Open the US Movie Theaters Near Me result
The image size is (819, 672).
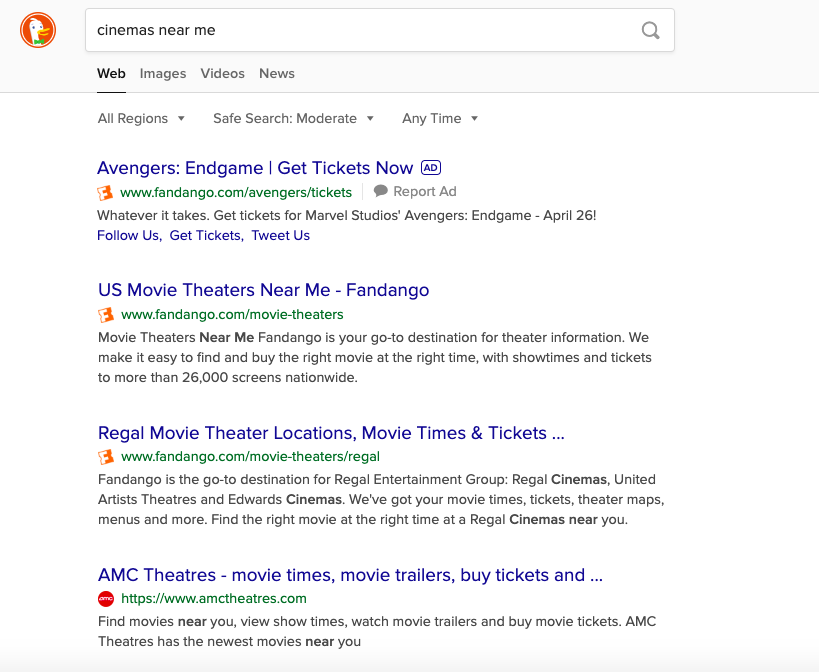[x=262, y=289]
